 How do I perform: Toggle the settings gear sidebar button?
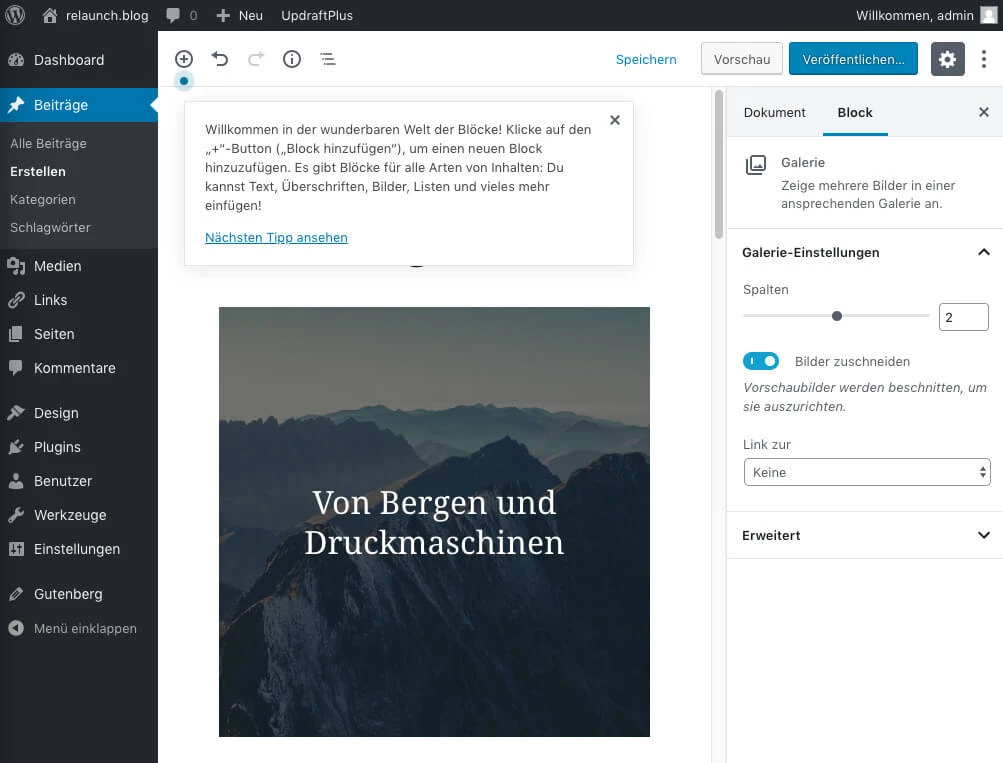948,59
